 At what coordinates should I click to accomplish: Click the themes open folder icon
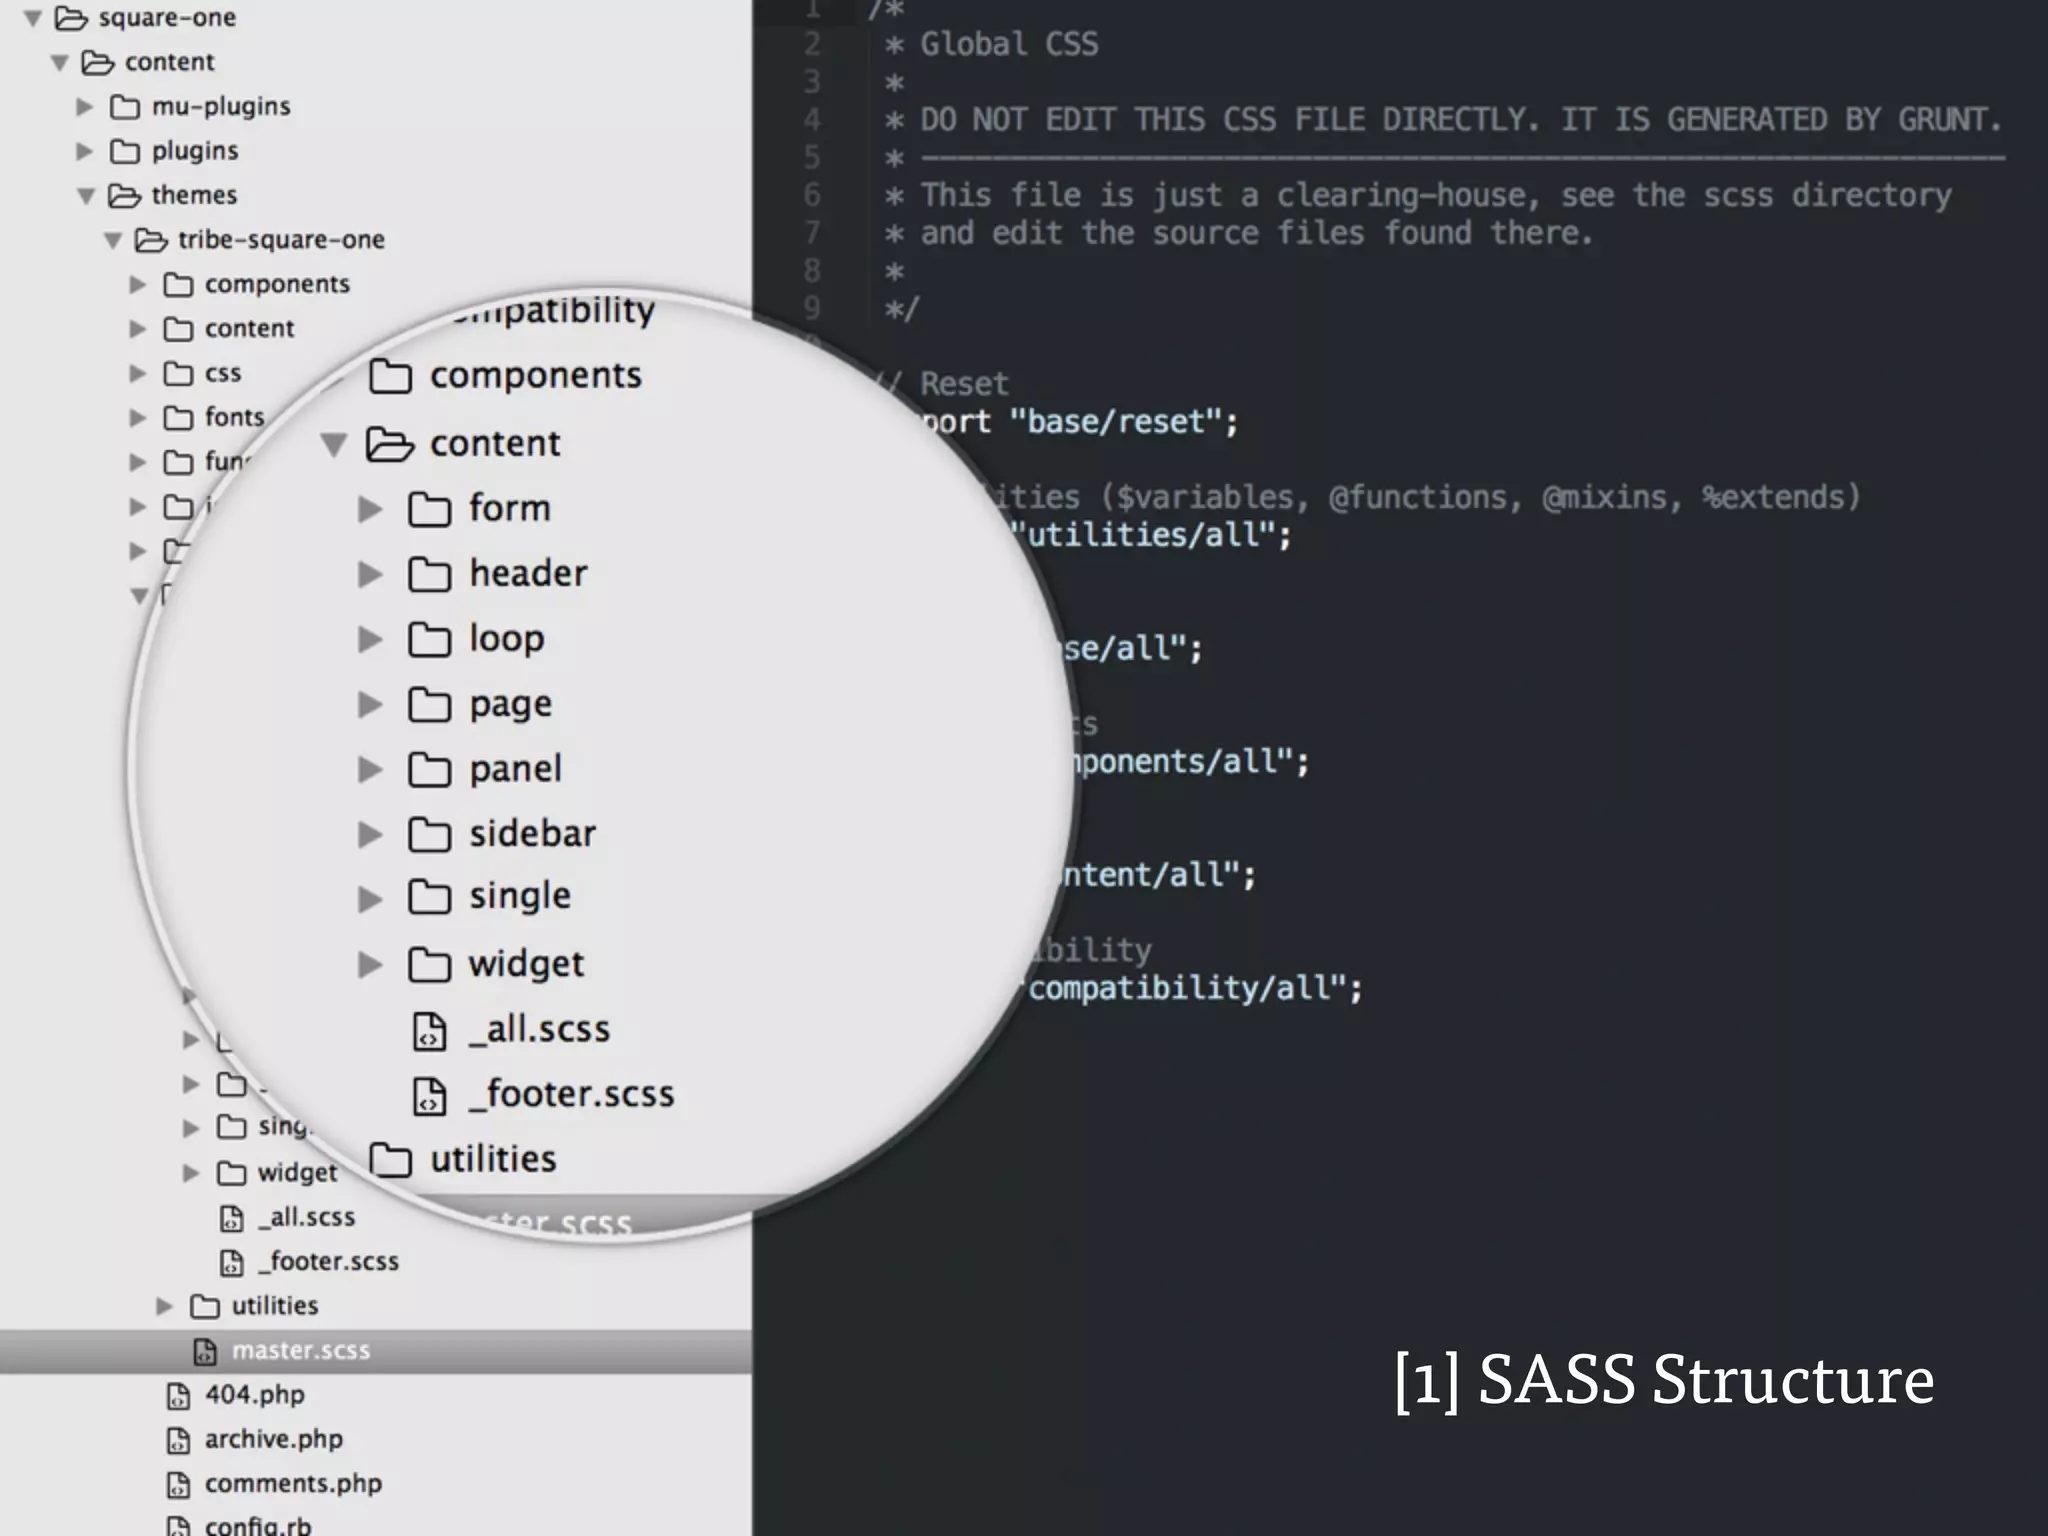pyautogui.click(x=124, y=195)
